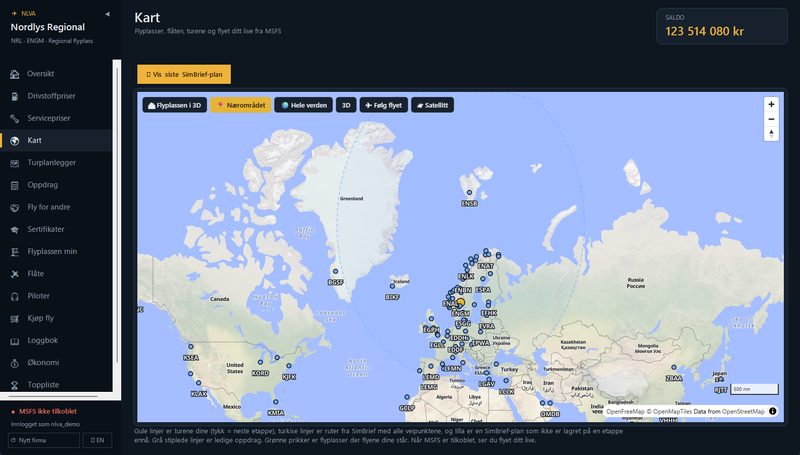800x455 pixels.
Task: Open the OpenStreetMap attribution link
Action: click(x=743, y=411)
